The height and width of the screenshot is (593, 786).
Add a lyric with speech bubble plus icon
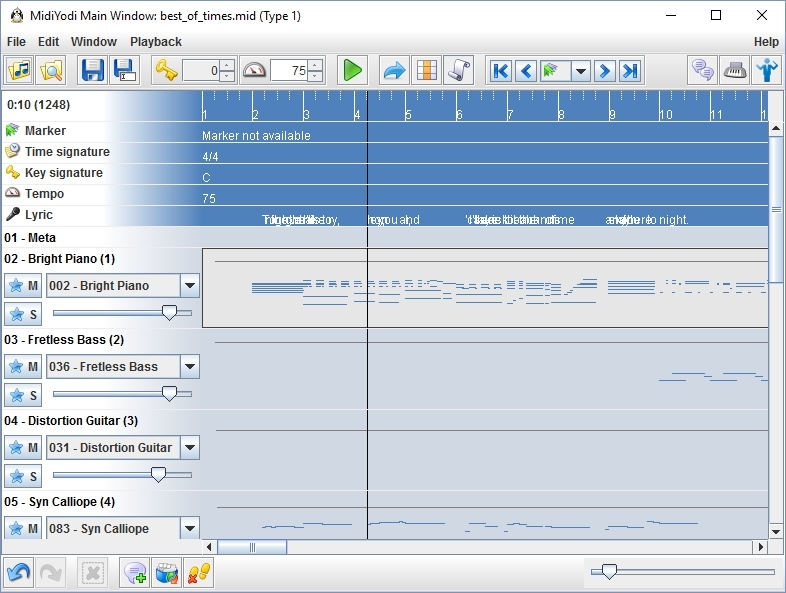[x=134, y=572]
